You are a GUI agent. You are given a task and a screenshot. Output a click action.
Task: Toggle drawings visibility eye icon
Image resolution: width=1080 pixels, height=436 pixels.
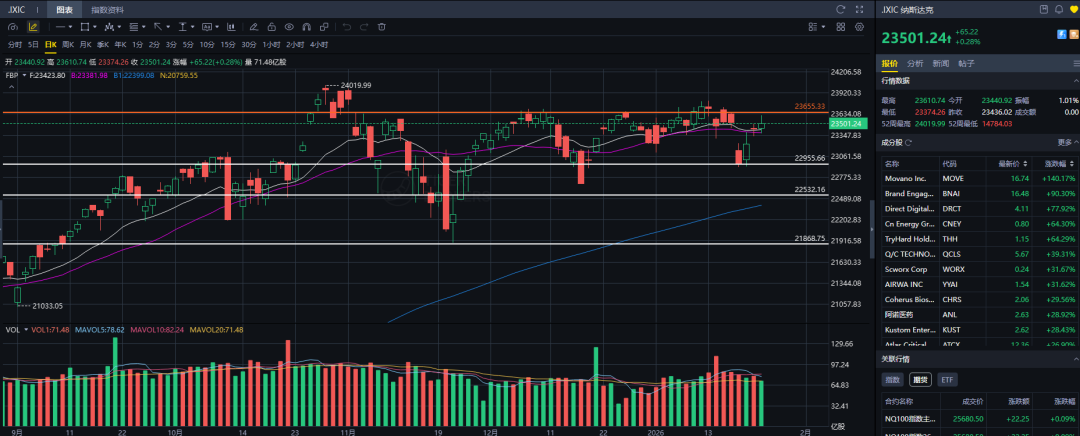[x=289, y=27]
